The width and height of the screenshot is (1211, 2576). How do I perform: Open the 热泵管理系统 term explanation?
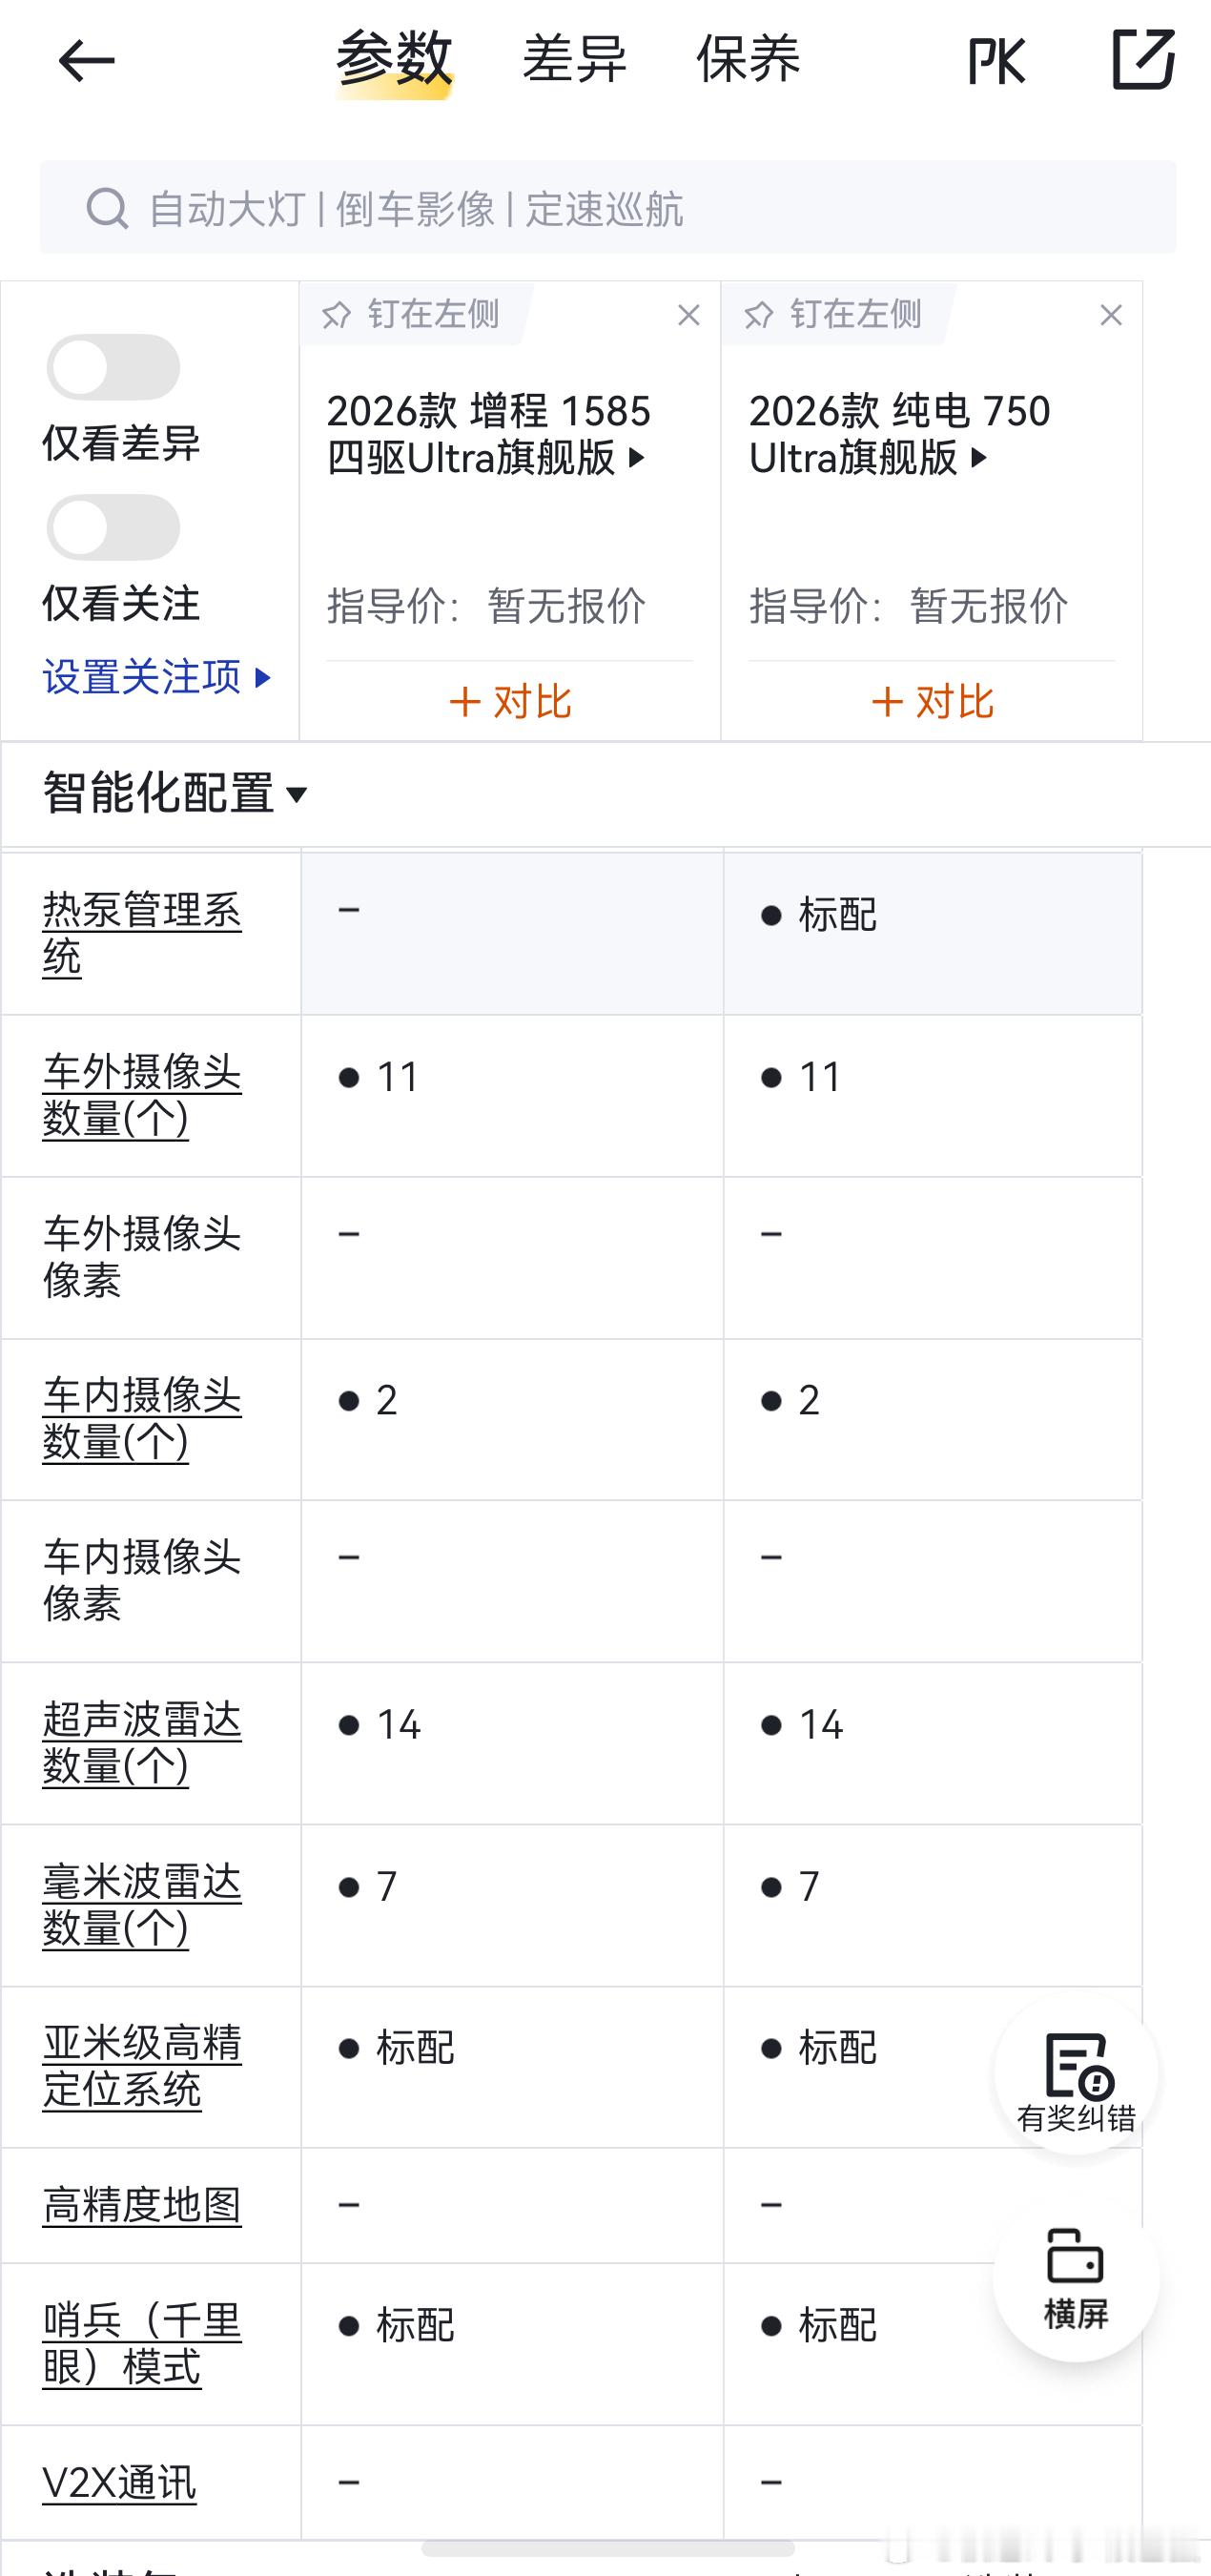142,933
